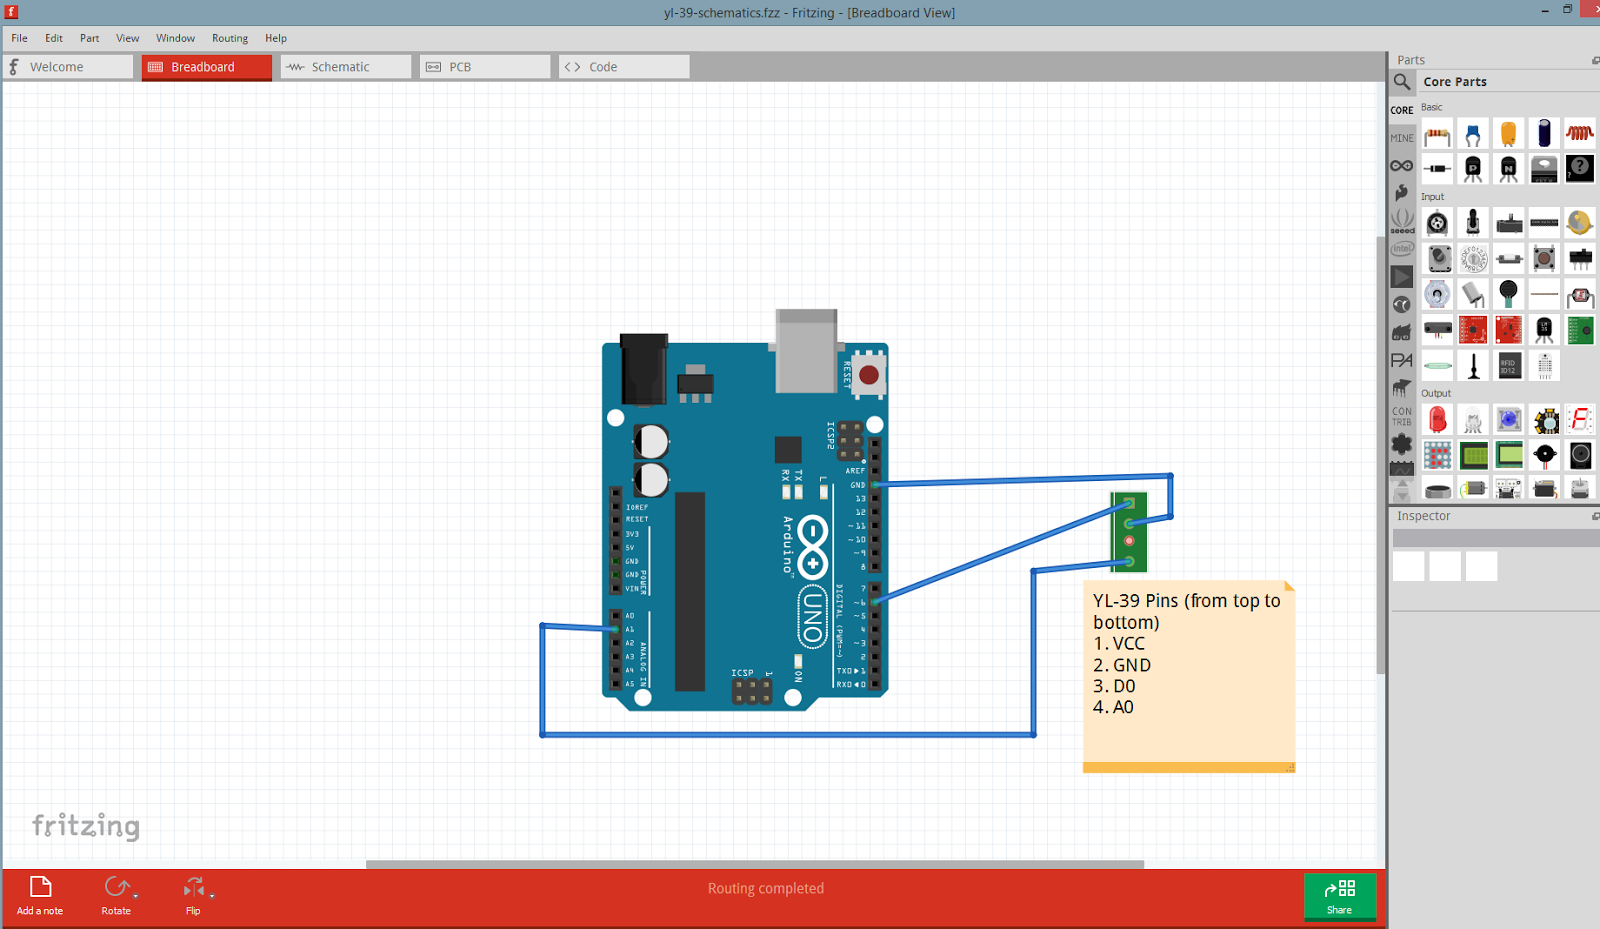
Task: Choose the N-type transistor part
Action: tap(1509, 169)
